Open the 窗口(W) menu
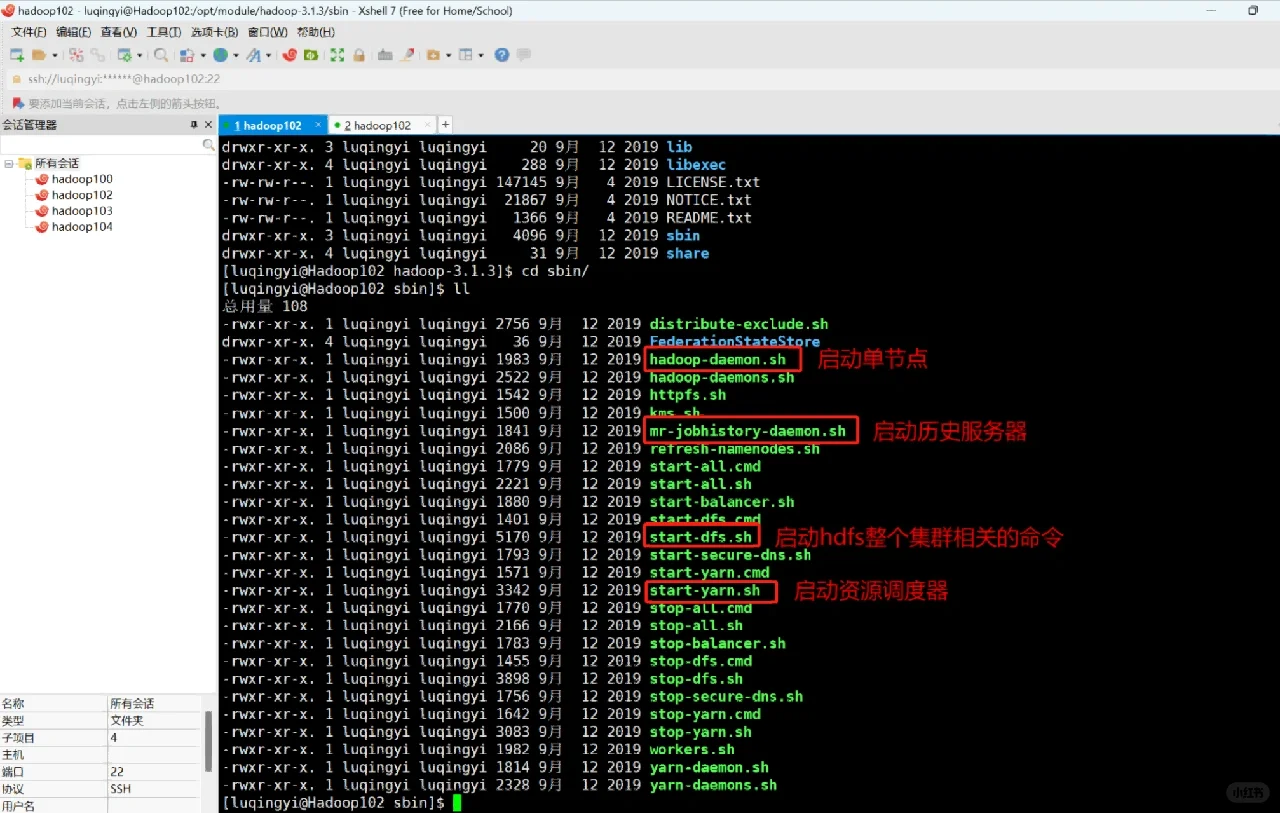Viewport: 1280px width, 813px height. tap(268, 32)
